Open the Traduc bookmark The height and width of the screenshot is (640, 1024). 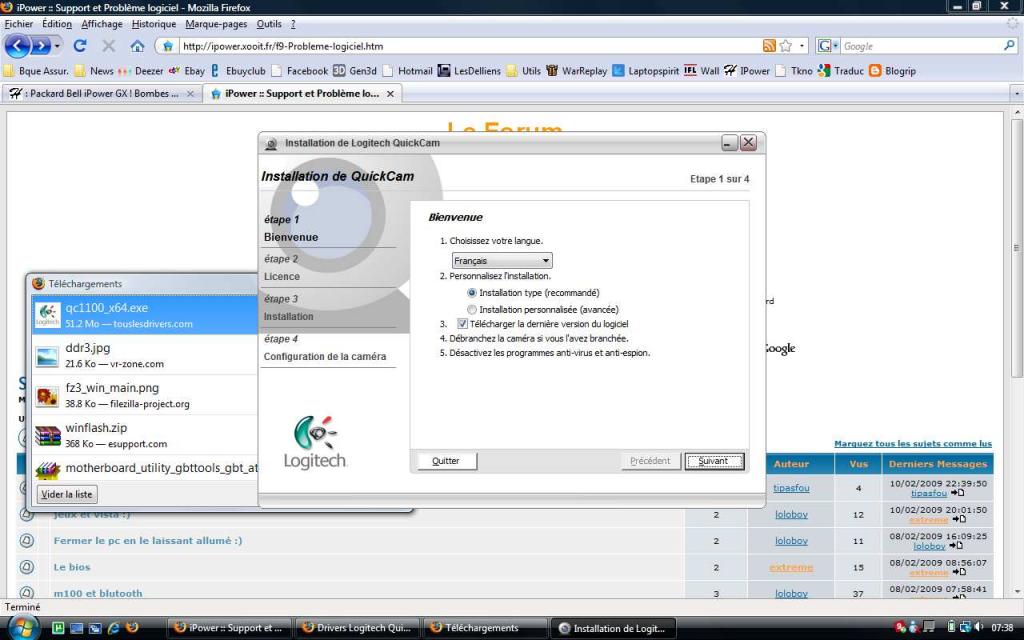841,71
